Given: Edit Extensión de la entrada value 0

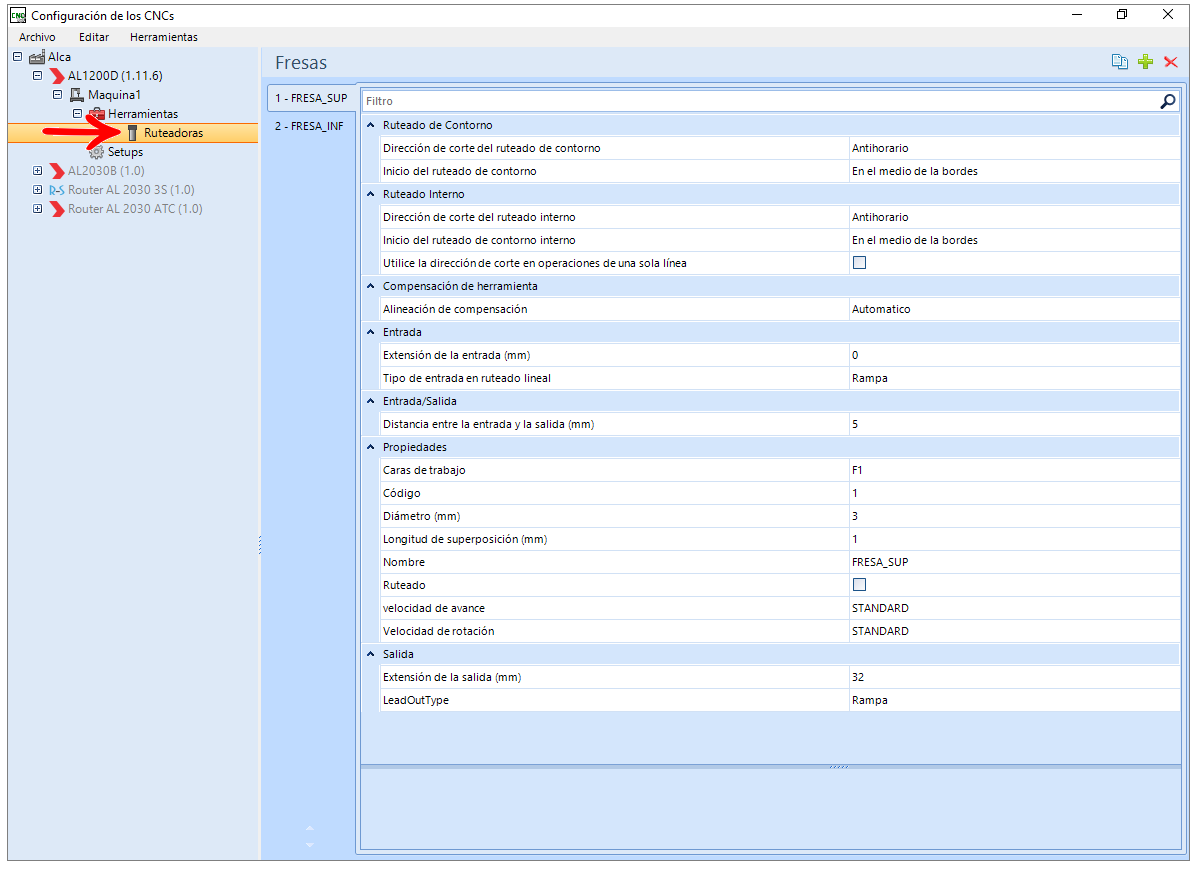Looking at the screenshot, I should pos(1014,355).
